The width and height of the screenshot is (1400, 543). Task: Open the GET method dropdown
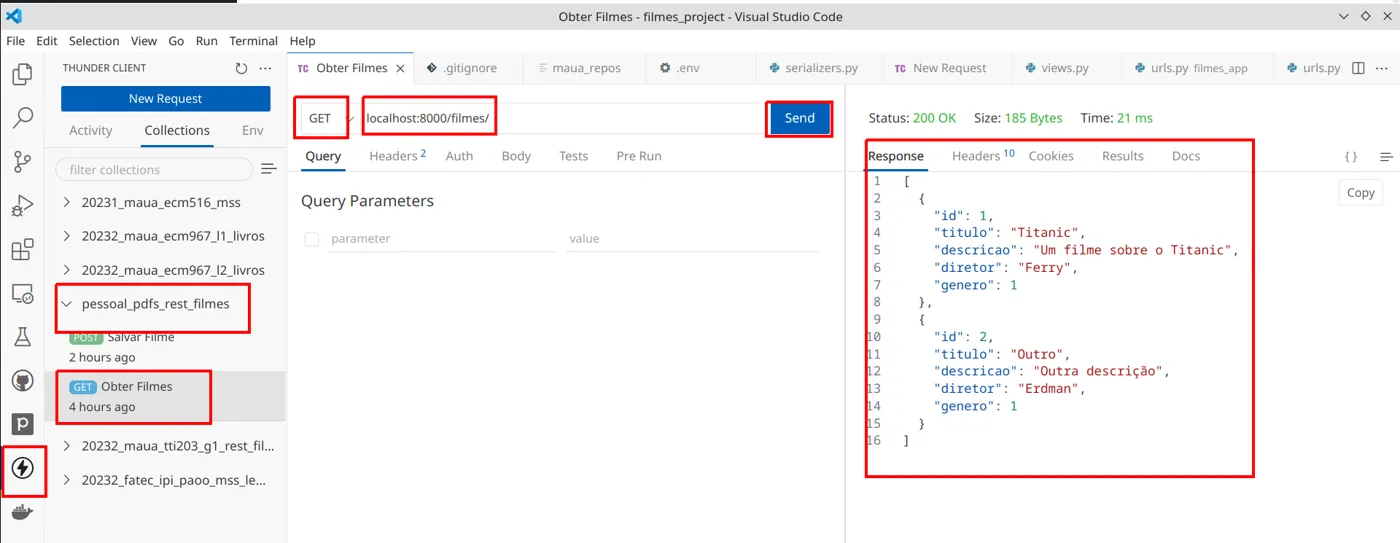click(x=328, y=118)
